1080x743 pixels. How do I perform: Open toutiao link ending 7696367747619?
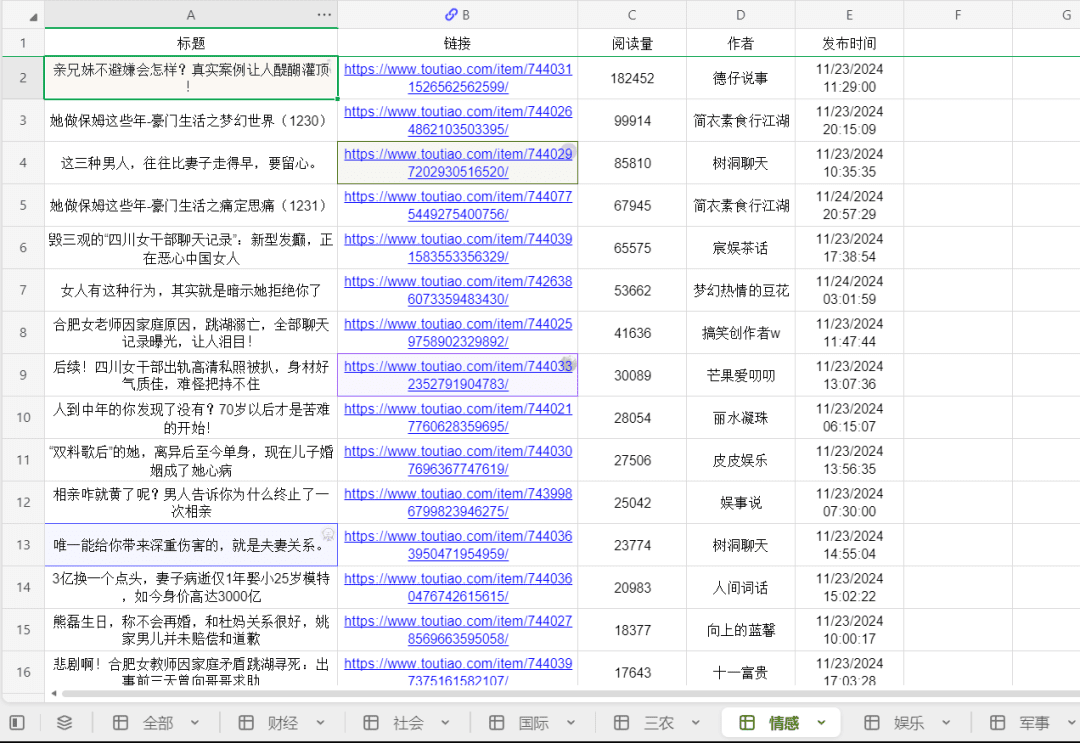click(458, 460)
